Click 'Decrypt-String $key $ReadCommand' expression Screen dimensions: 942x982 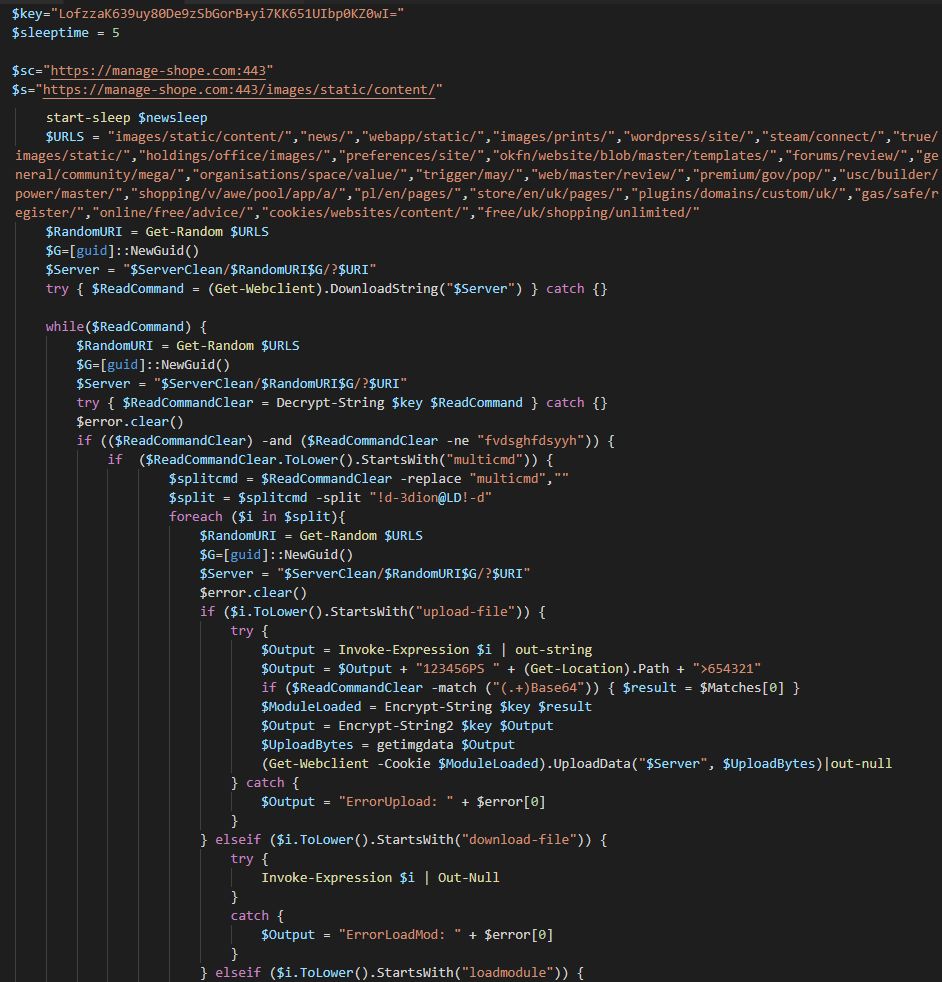(x=400, y=403)
